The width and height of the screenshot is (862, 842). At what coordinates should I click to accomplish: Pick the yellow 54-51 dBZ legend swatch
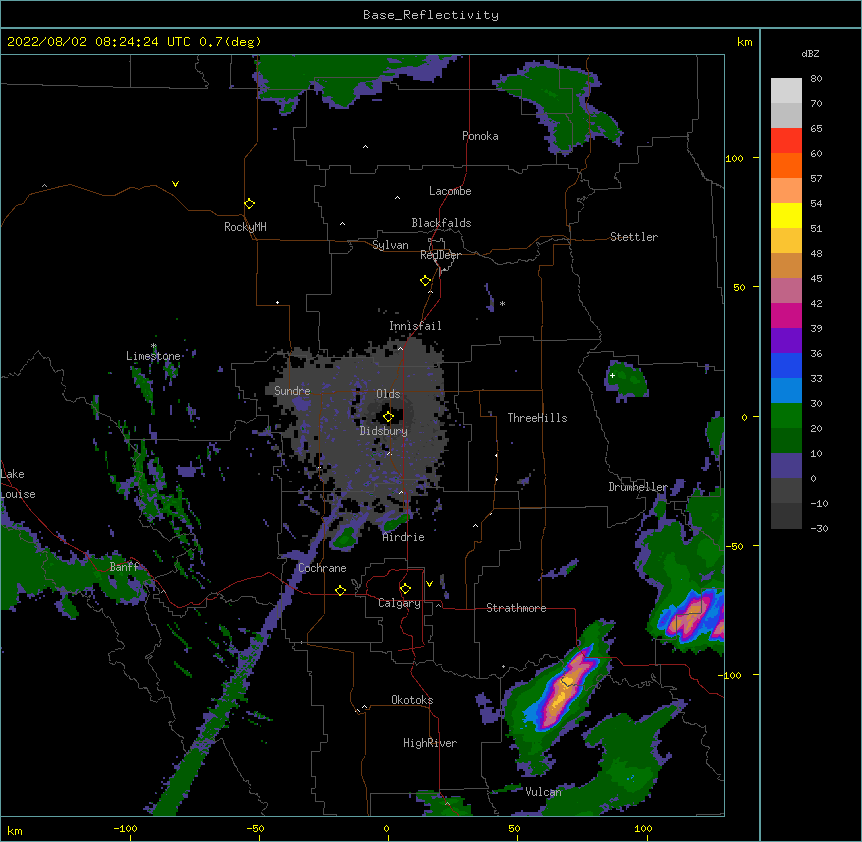point(786,215)
